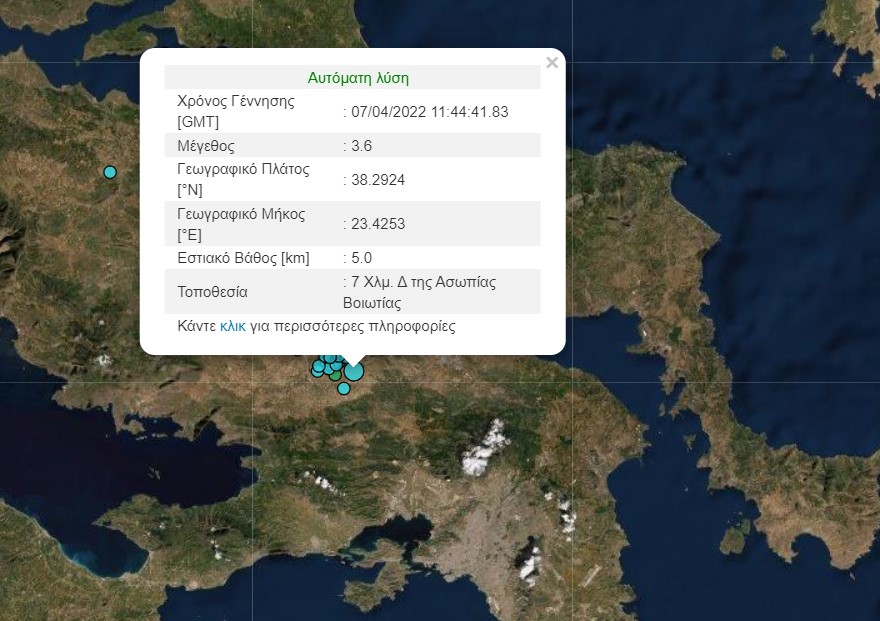Click the longitude value 23.4253

(x=377, y=224)
